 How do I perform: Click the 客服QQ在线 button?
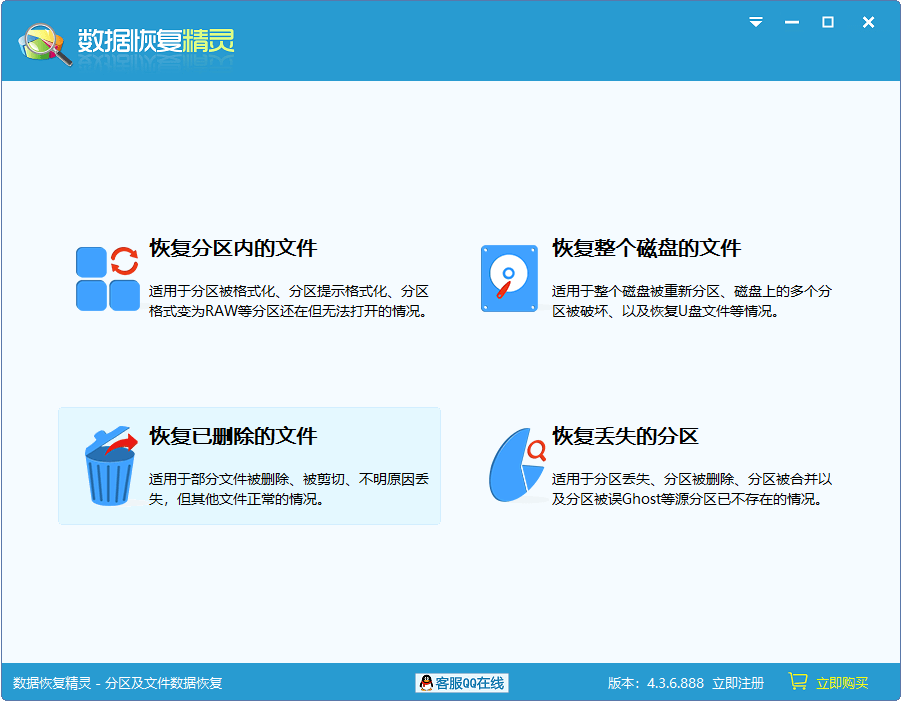coord(462,682)
